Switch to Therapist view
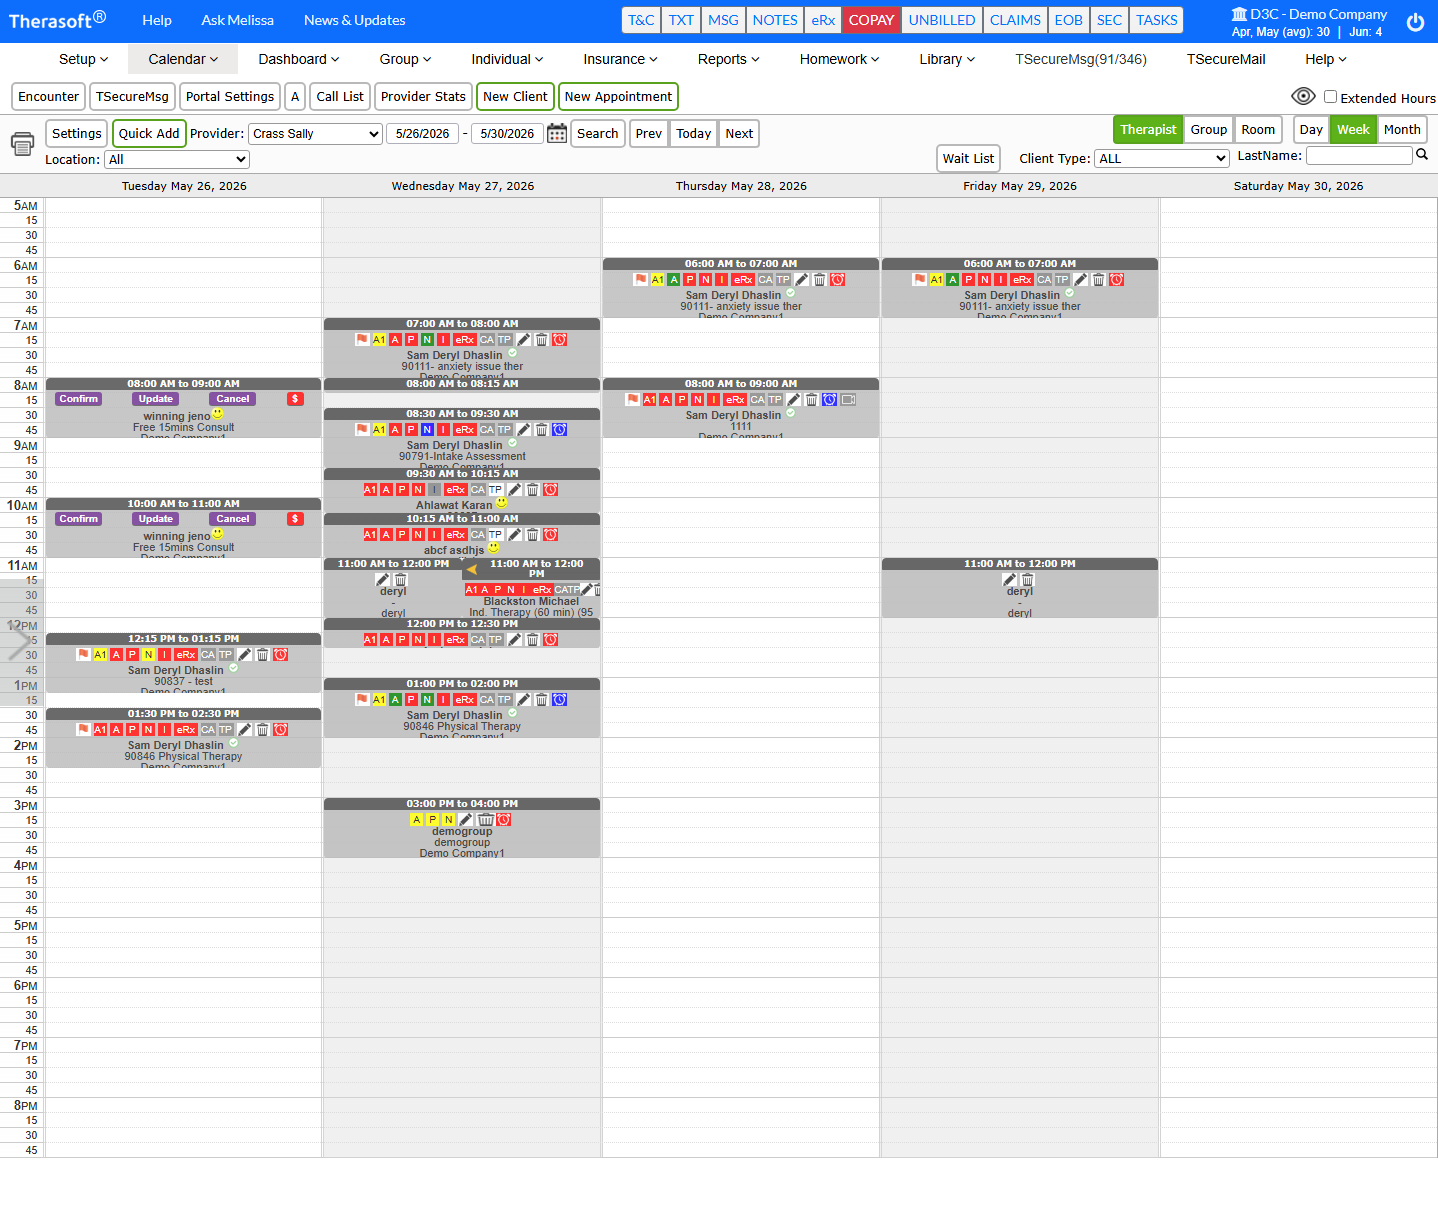Screen dimensions: 1438x1214 [1148, 130]
